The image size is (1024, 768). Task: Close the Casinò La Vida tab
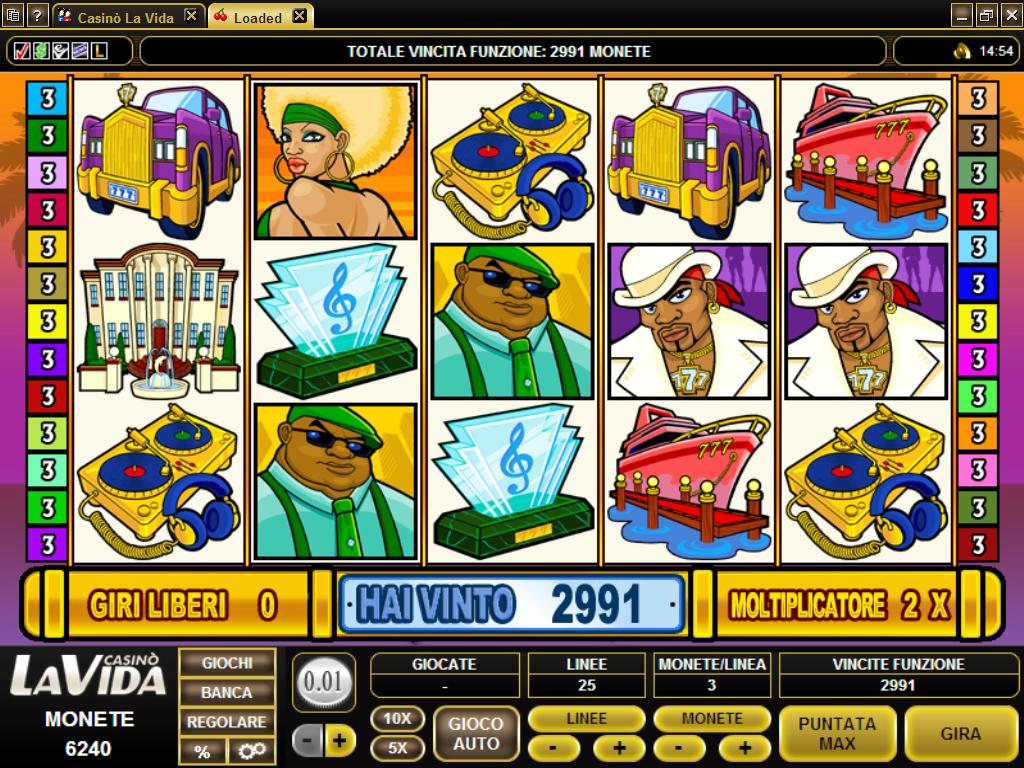[191, 16]
